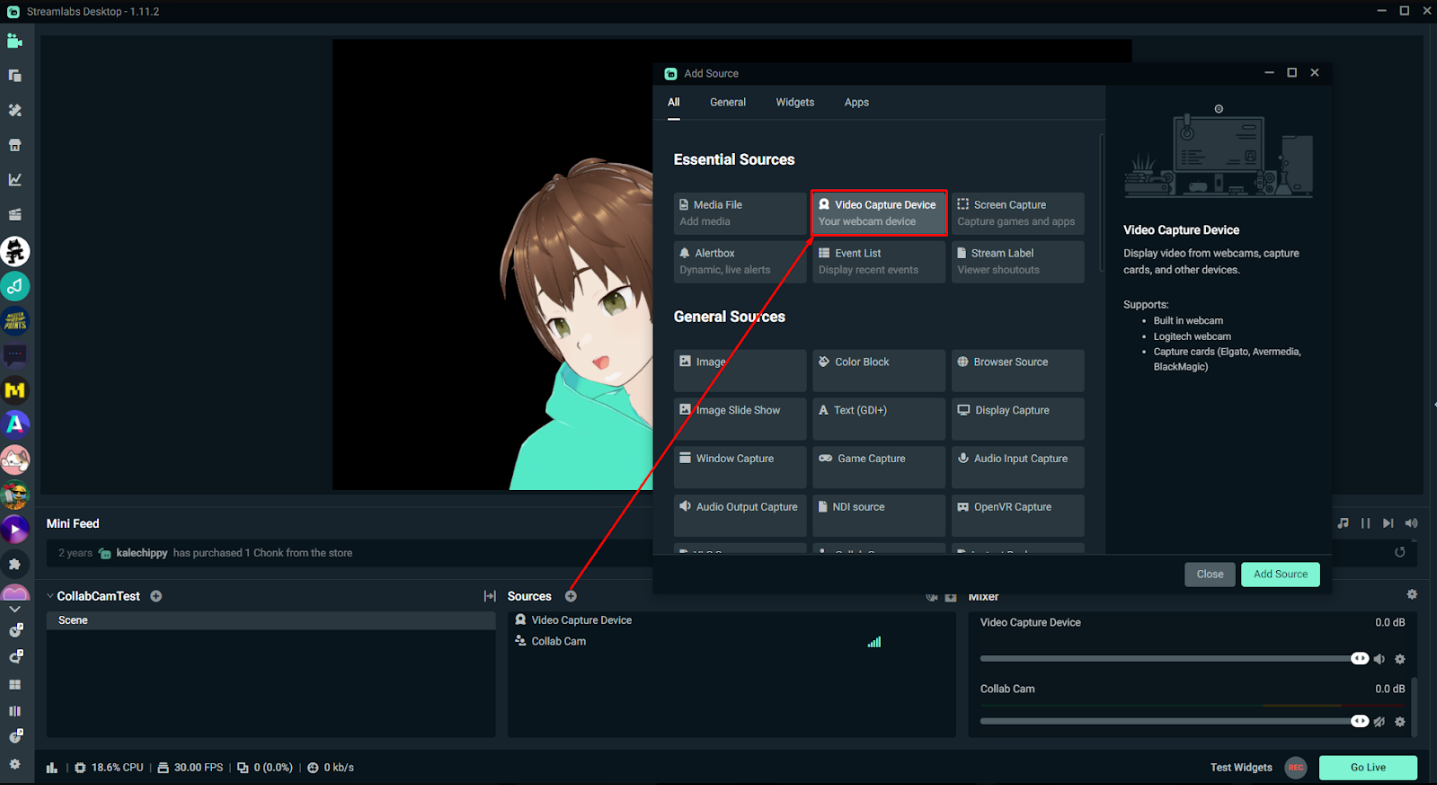Click the Go Live button
This screenshot has height=785, width=1437.
[x=1368, y=768]
